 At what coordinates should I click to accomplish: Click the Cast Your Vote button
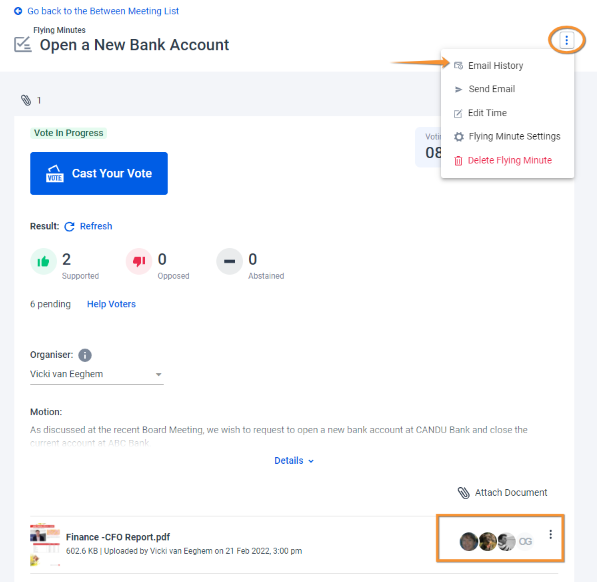click(x=99, y=174)
